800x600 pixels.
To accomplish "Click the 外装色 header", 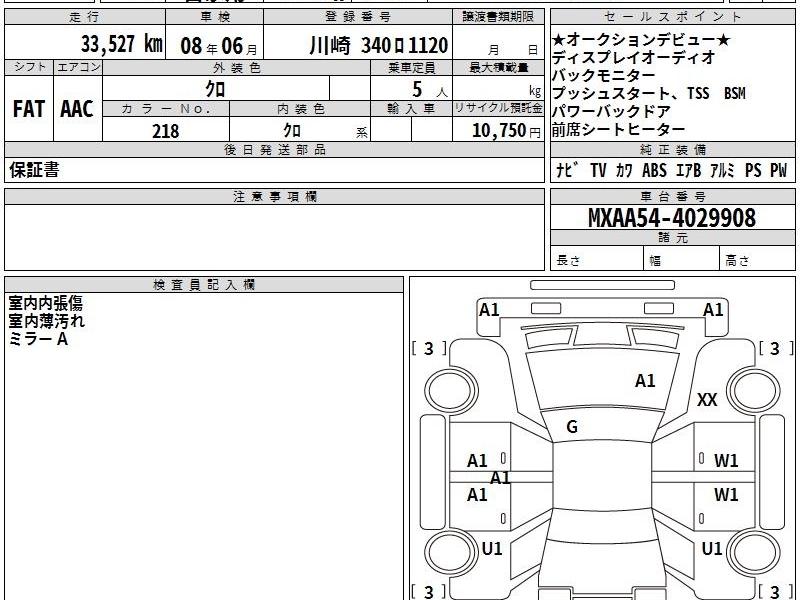I will (x=237, y=67).
